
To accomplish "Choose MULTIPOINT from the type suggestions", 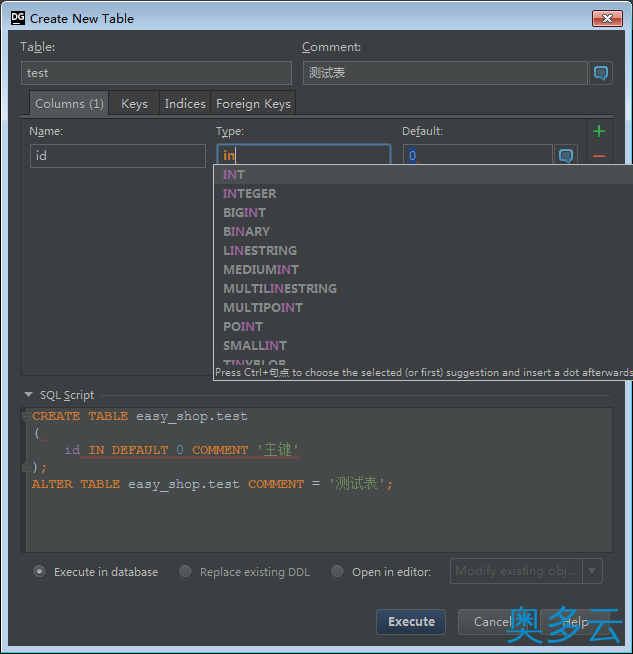I will [x=423, y=307].
